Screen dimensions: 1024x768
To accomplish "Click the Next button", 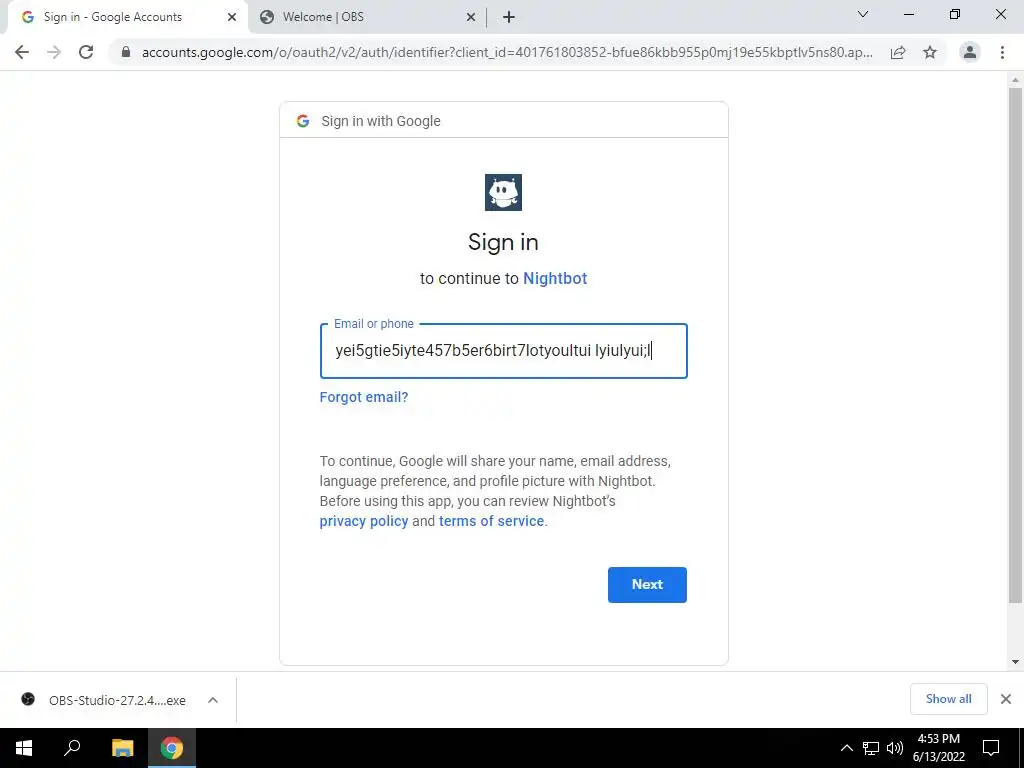I will pos(647,584).
